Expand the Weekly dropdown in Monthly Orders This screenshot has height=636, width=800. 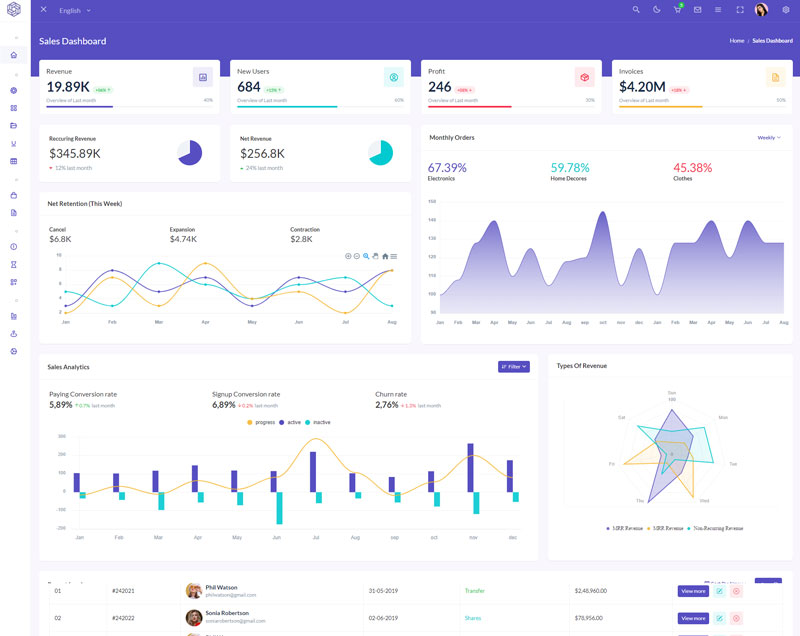pyautogui.click(x=769, y=138)
